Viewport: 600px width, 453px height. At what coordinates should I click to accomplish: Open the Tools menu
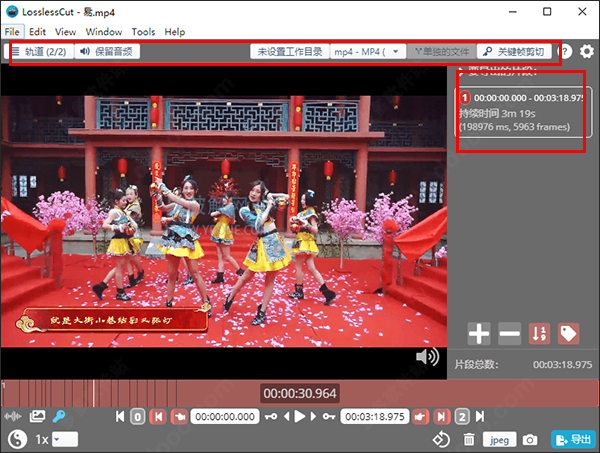point(143,32)
